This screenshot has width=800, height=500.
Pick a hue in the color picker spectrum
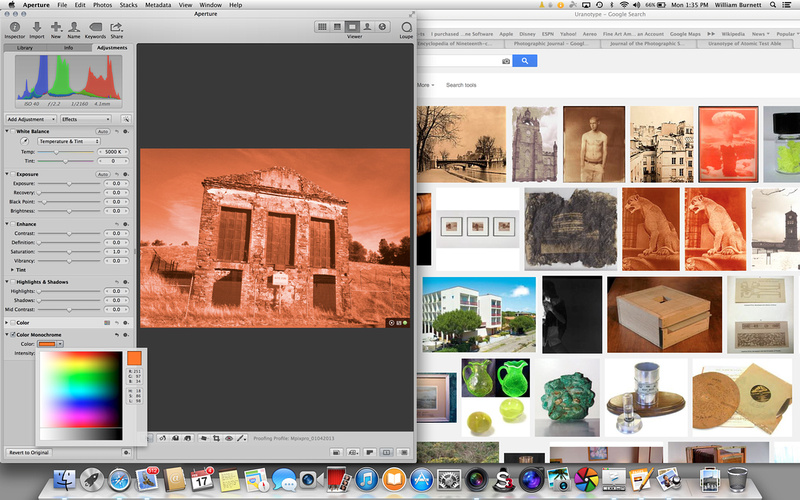coord(81,389)
